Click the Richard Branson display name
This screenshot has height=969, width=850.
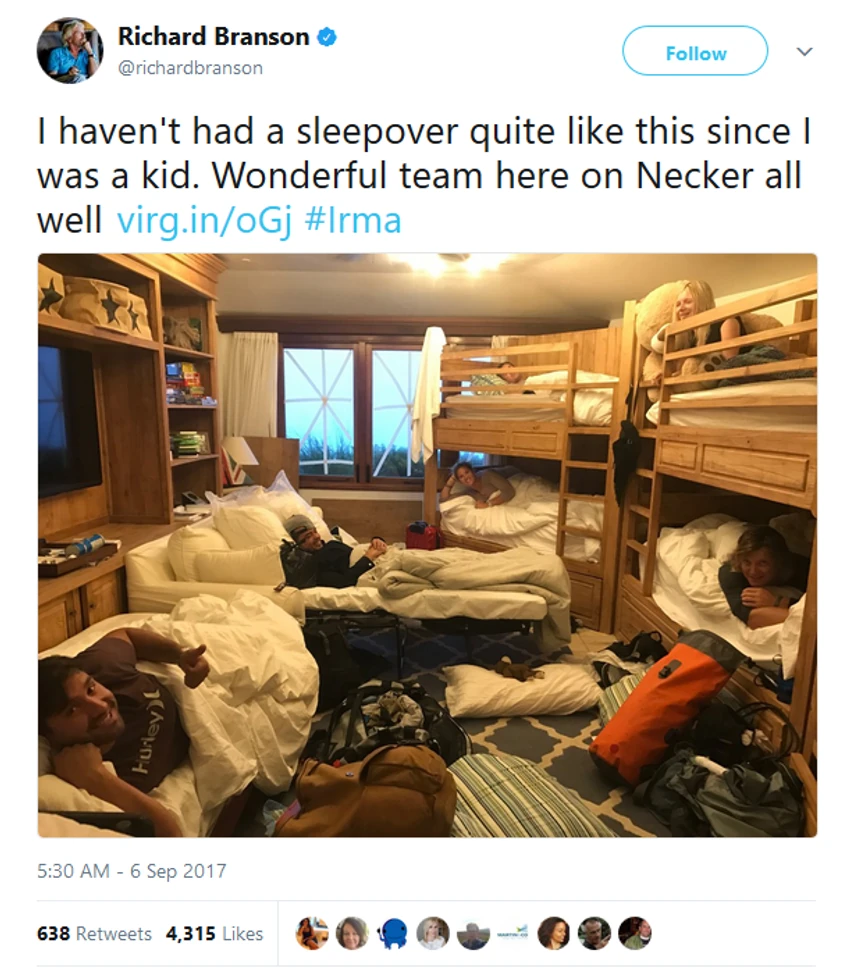pos(213,37)
